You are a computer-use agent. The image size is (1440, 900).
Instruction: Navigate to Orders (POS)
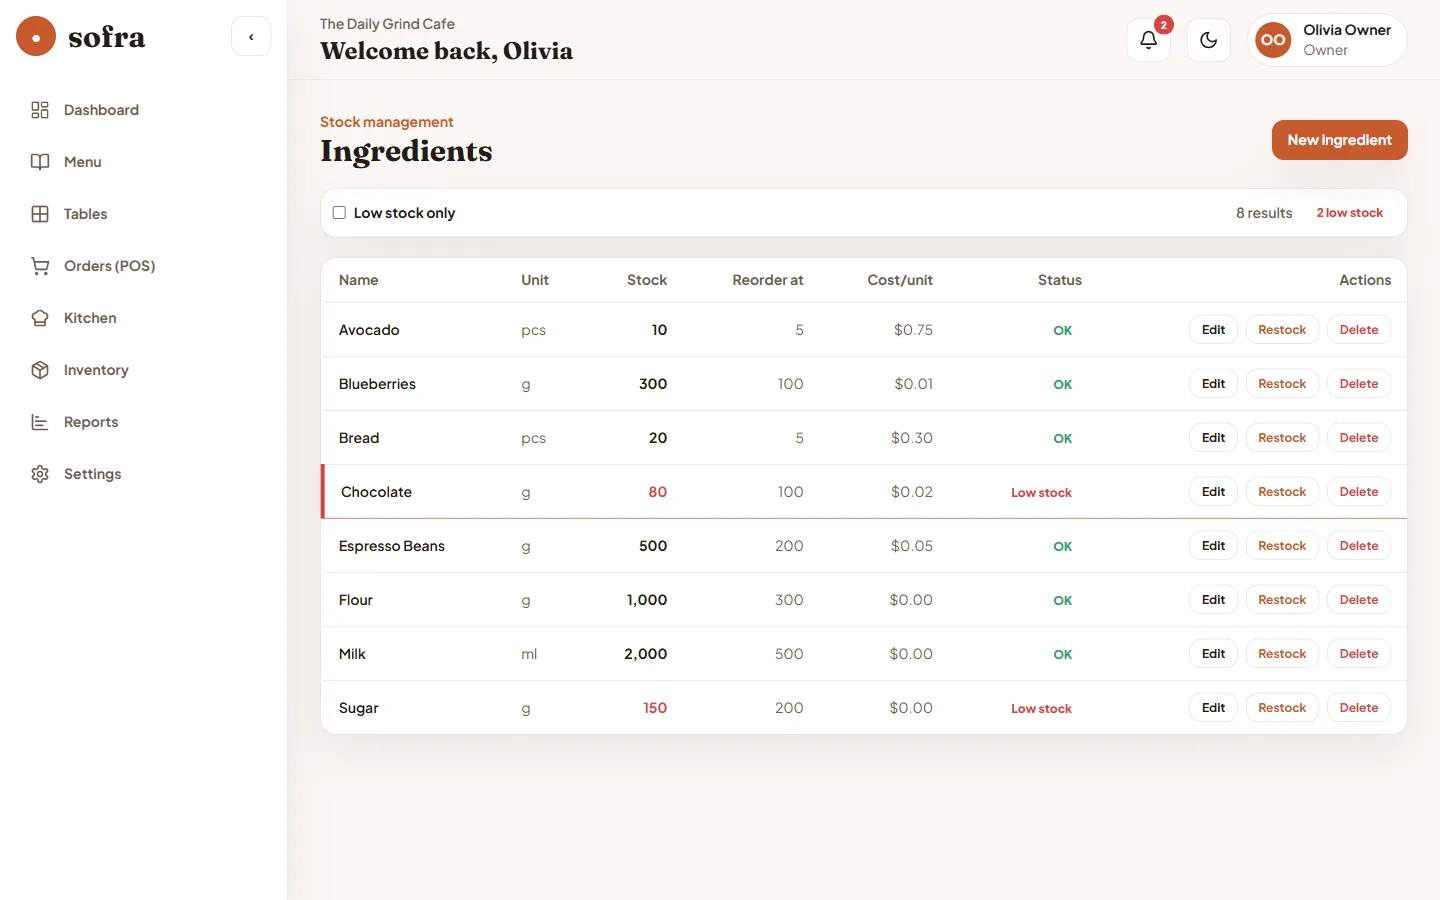pyautogui.click(x=144, y=266)
